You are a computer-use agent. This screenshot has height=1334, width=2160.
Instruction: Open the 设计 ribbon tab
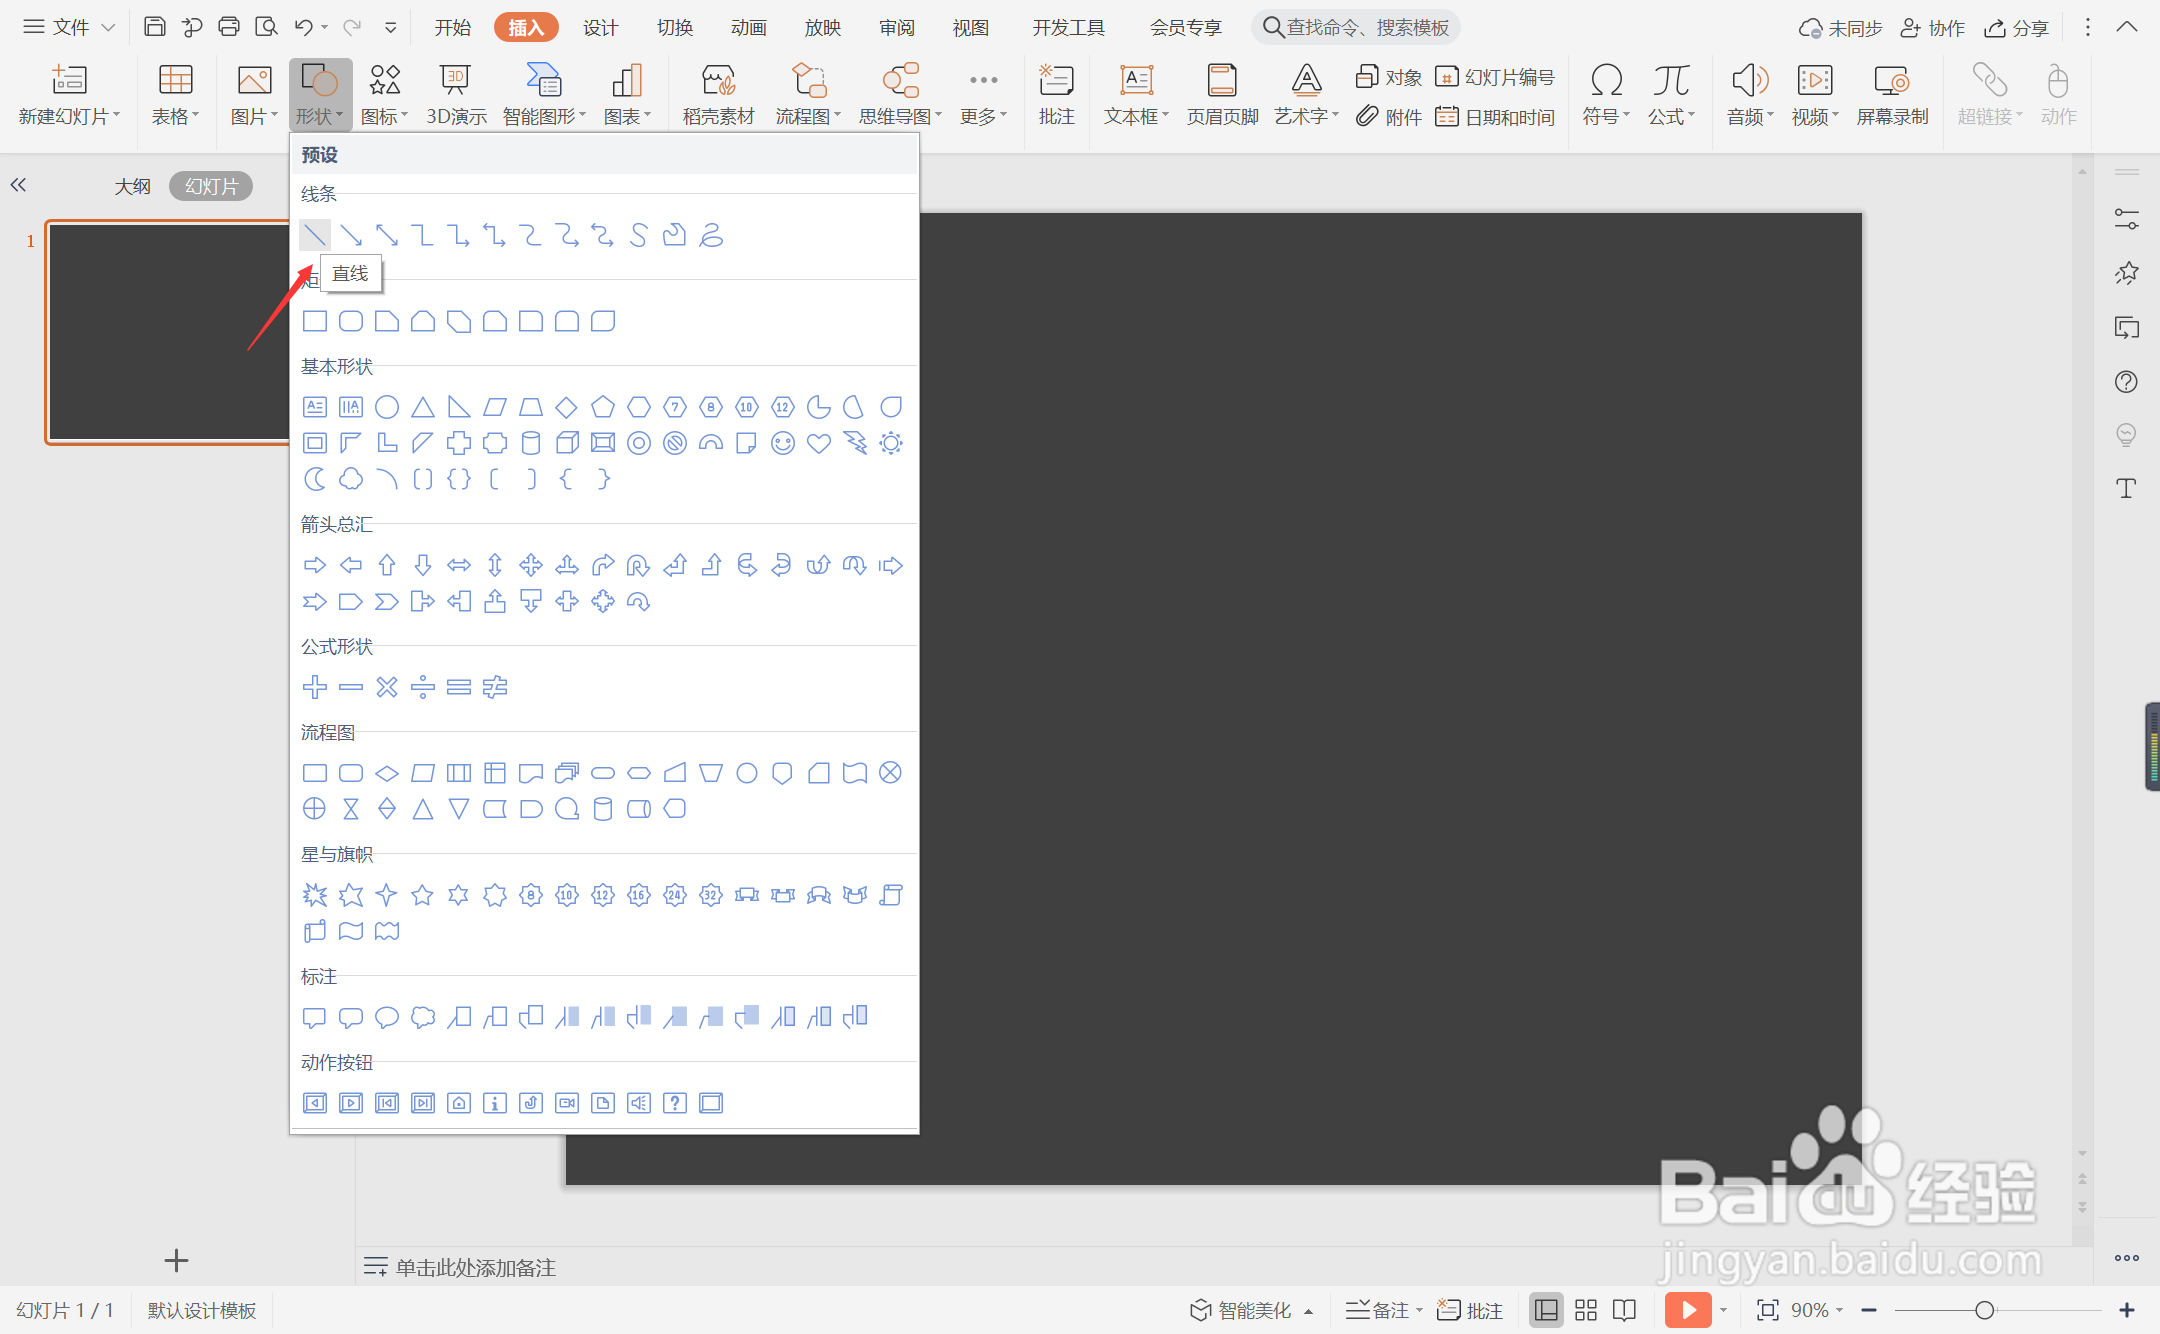(x=600, y=27)
